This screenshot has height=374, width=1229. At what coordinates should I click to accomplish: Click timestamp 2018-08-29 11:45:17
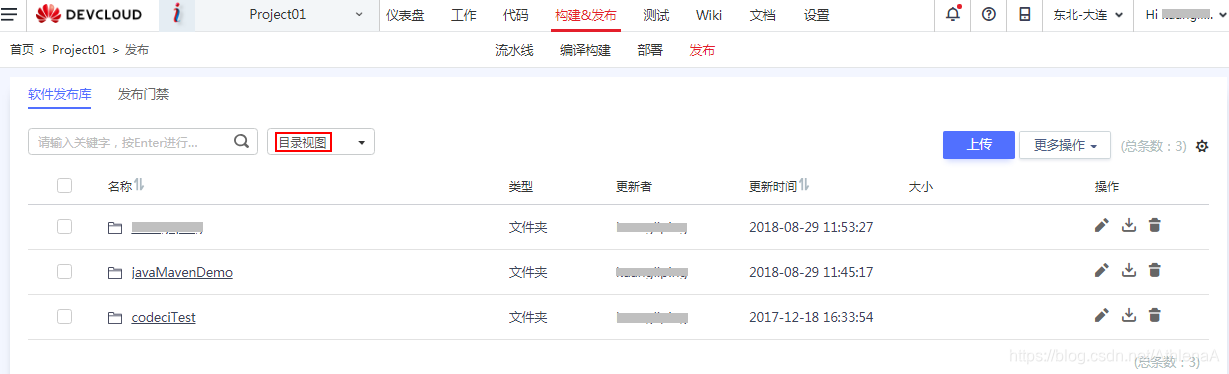[x=811, y=272]
